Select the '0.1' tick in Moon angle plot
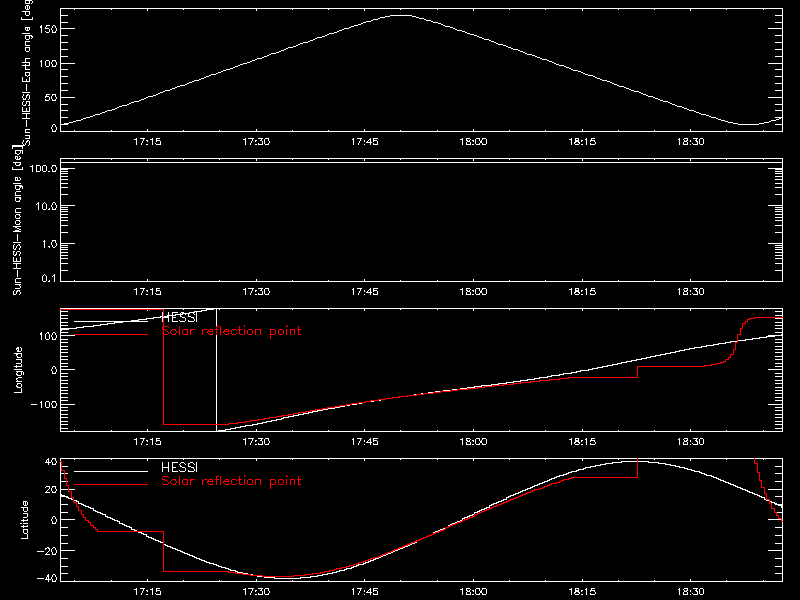This screenshot has width=800, height=600. 49,278
